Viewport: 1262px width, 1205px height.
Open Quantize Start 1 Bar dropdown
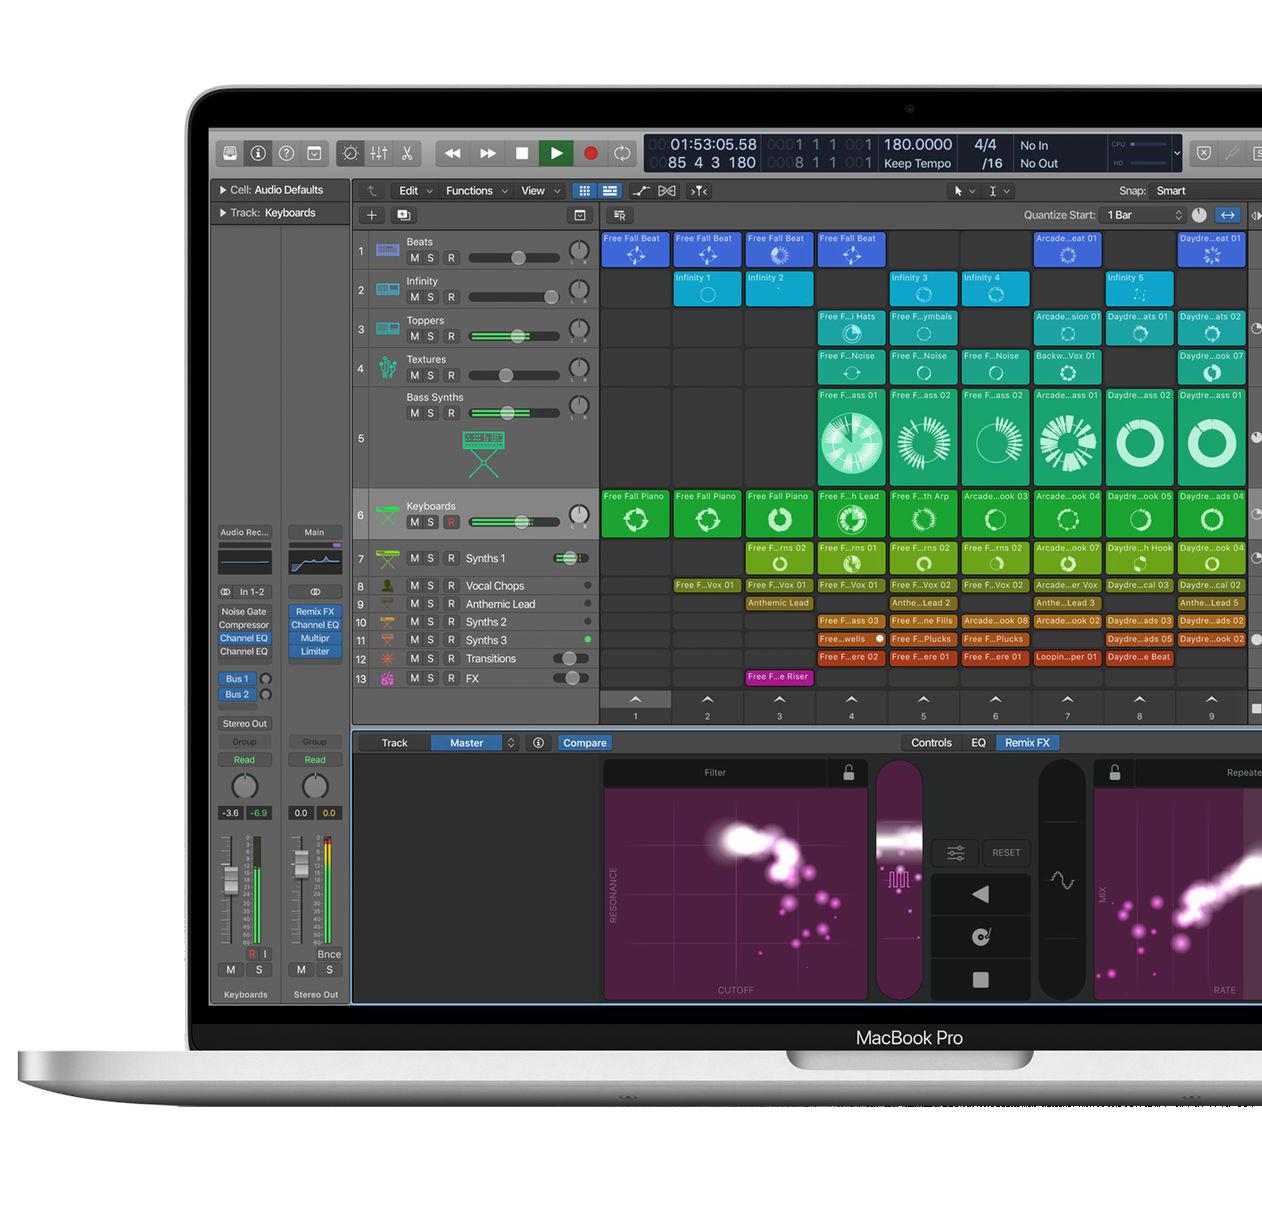(x=1145, y=215)
